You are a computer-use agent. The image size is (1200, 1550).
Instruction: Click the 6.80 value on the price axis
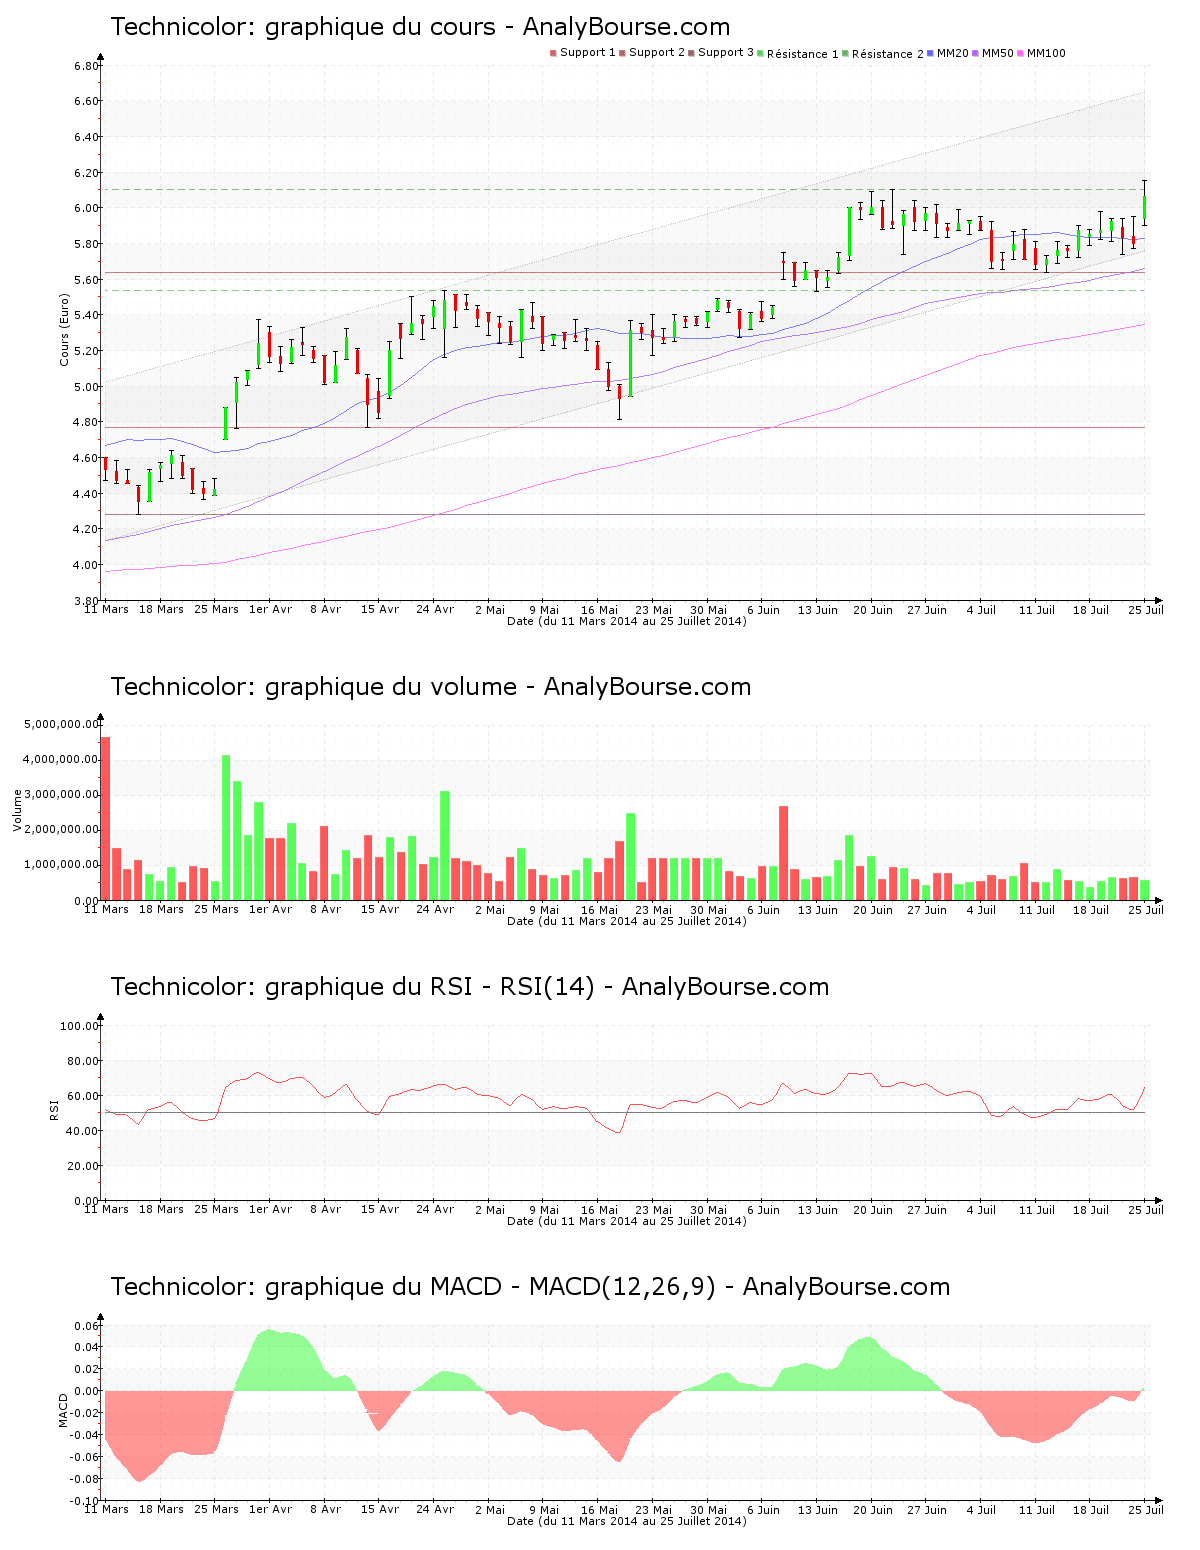[86, 66]
